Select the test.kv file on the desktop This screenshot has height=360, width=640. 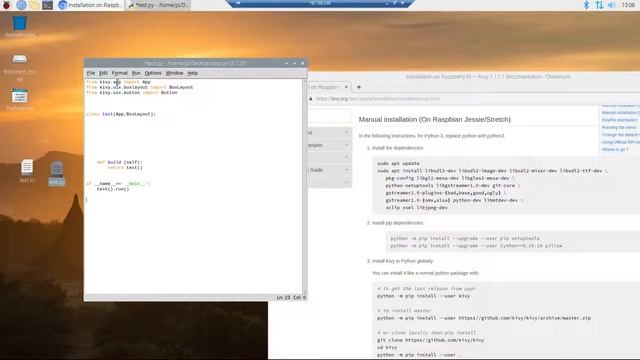(27, 171)
